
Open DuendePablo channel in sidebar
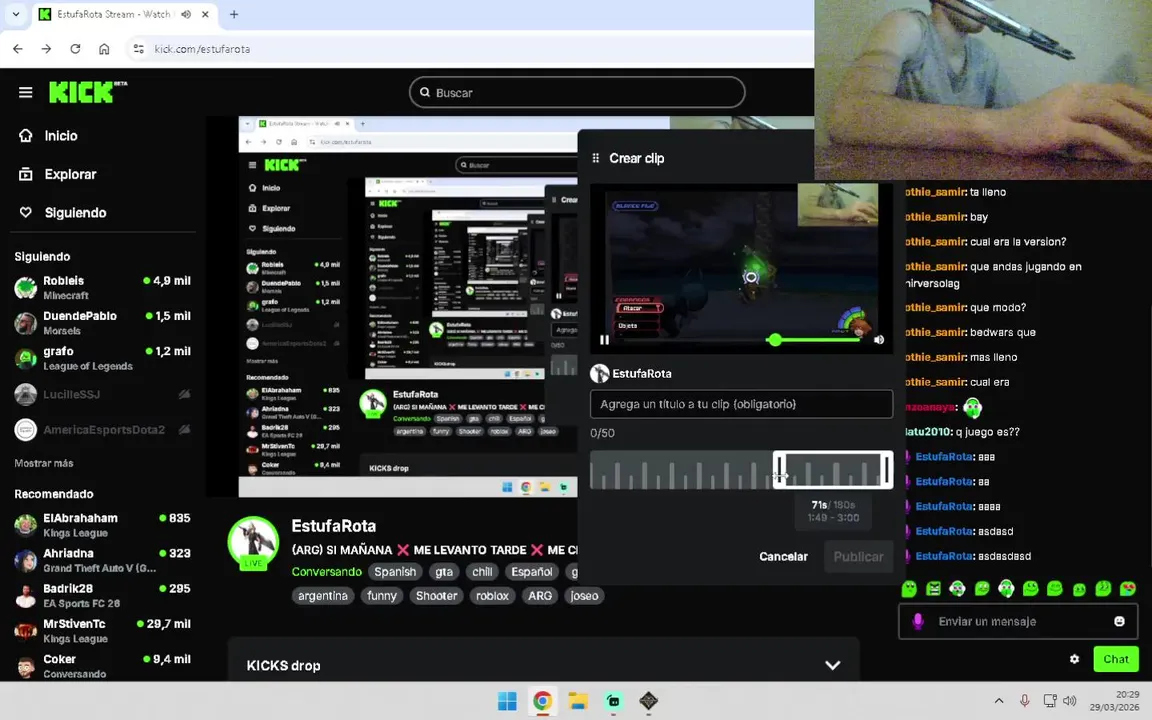pos(103,323)
